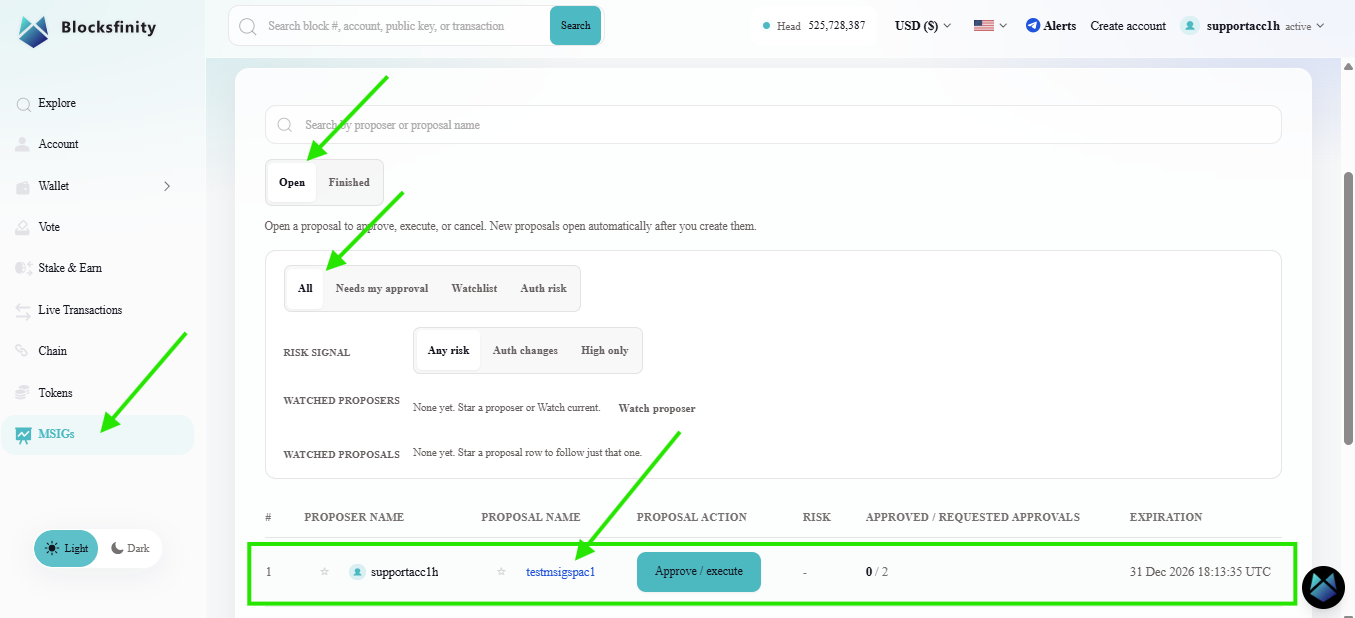Click Create account link

(1128, 26)
